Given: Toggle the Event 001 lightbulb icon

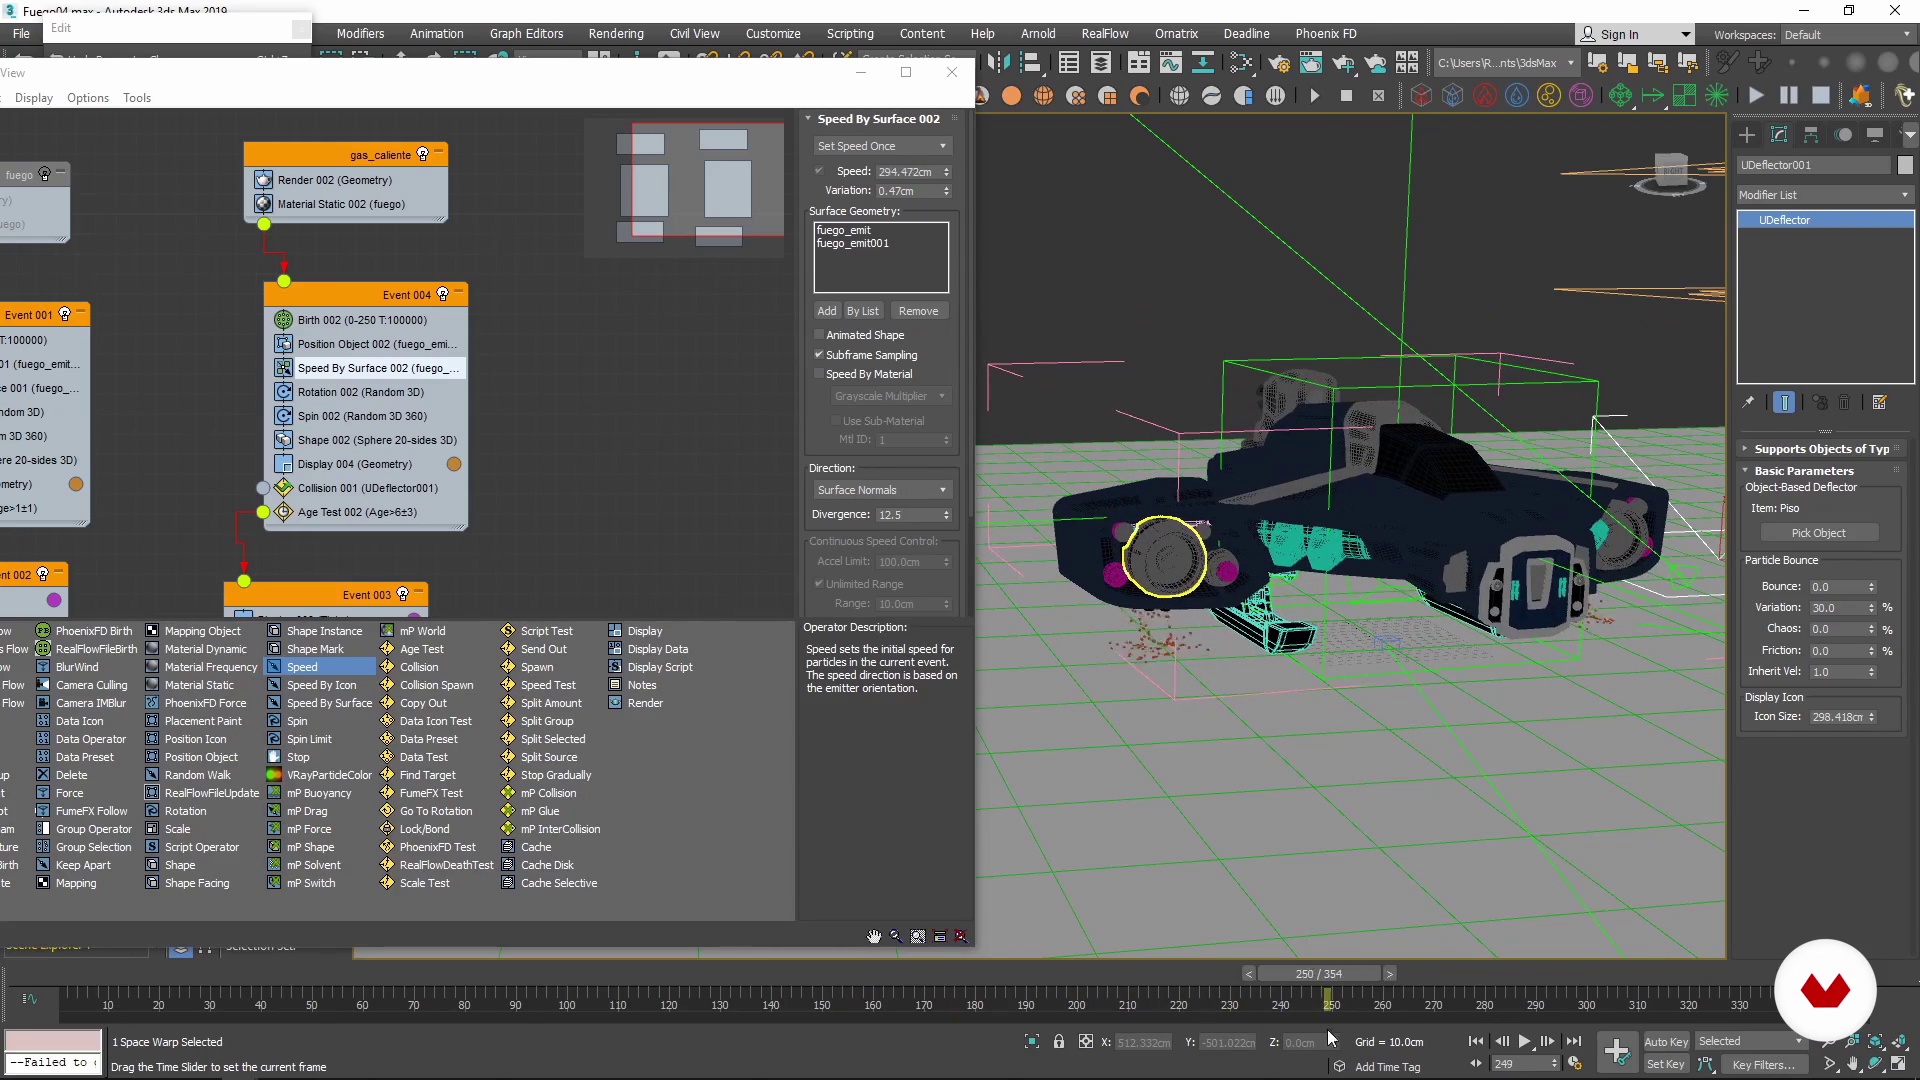Looking at the screenshot, I should click(65, 315).
